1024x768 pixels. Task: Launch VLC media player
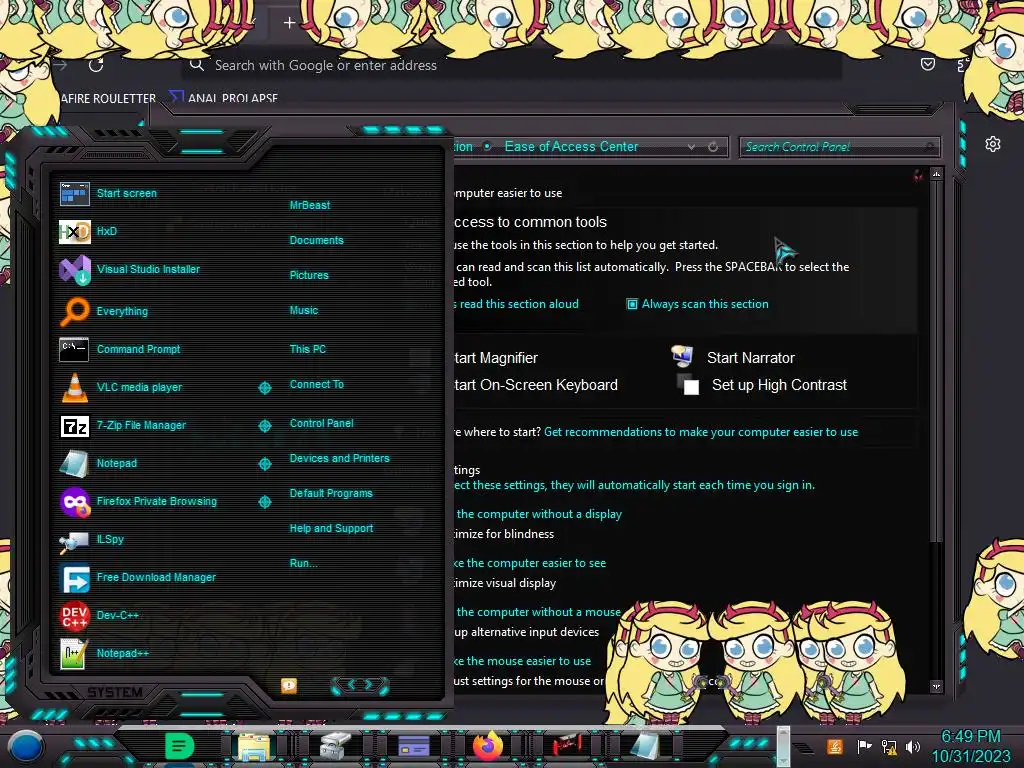[x=120, y=387]
